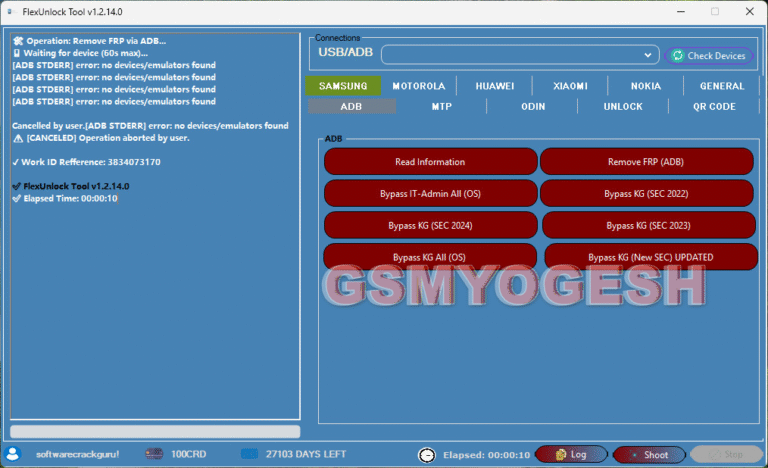Click the Elapsed: 00:00:10 status text
The height and width of the screenshot is (468, 768).
point(486,455)
